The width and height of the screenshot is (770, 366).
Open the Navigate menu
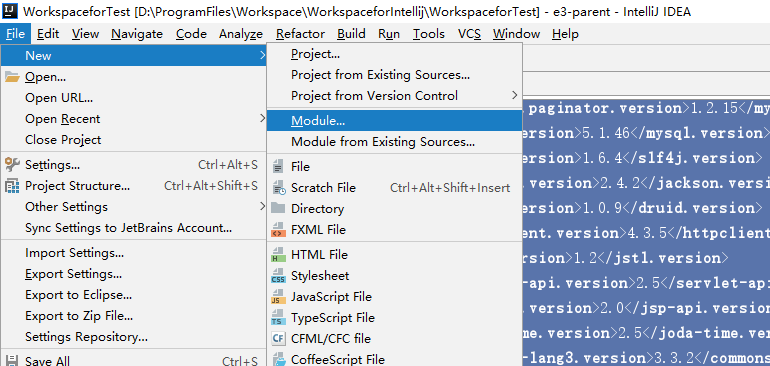137,34
